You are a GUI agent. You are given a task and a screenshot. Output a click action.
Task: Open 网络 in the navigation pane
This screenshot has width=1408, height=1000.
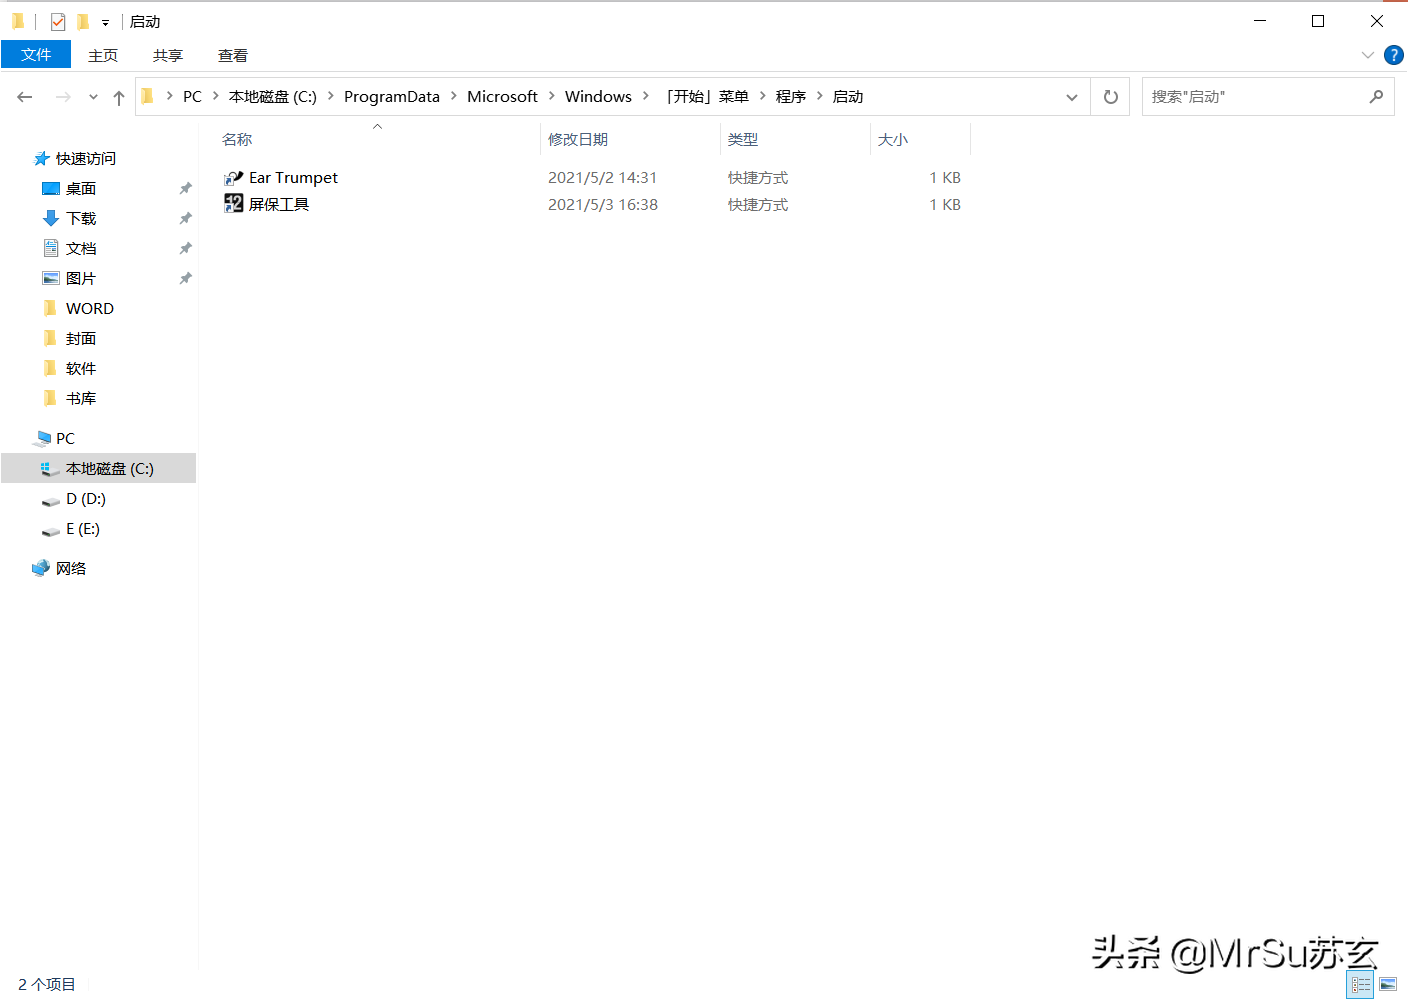71,568
